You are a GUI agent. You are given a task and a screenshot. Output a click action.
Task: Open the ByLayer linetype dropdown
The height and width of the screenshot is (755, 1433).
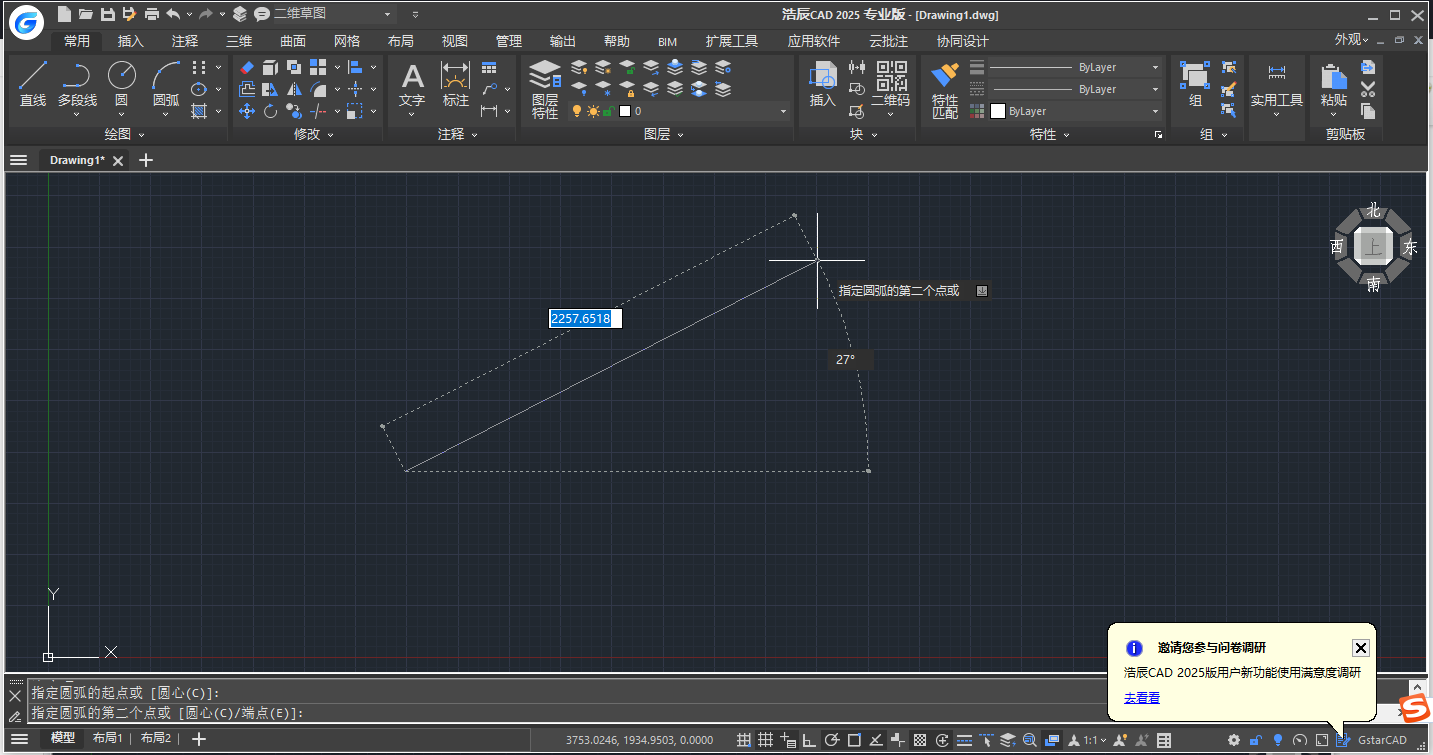click(1155, 89)
